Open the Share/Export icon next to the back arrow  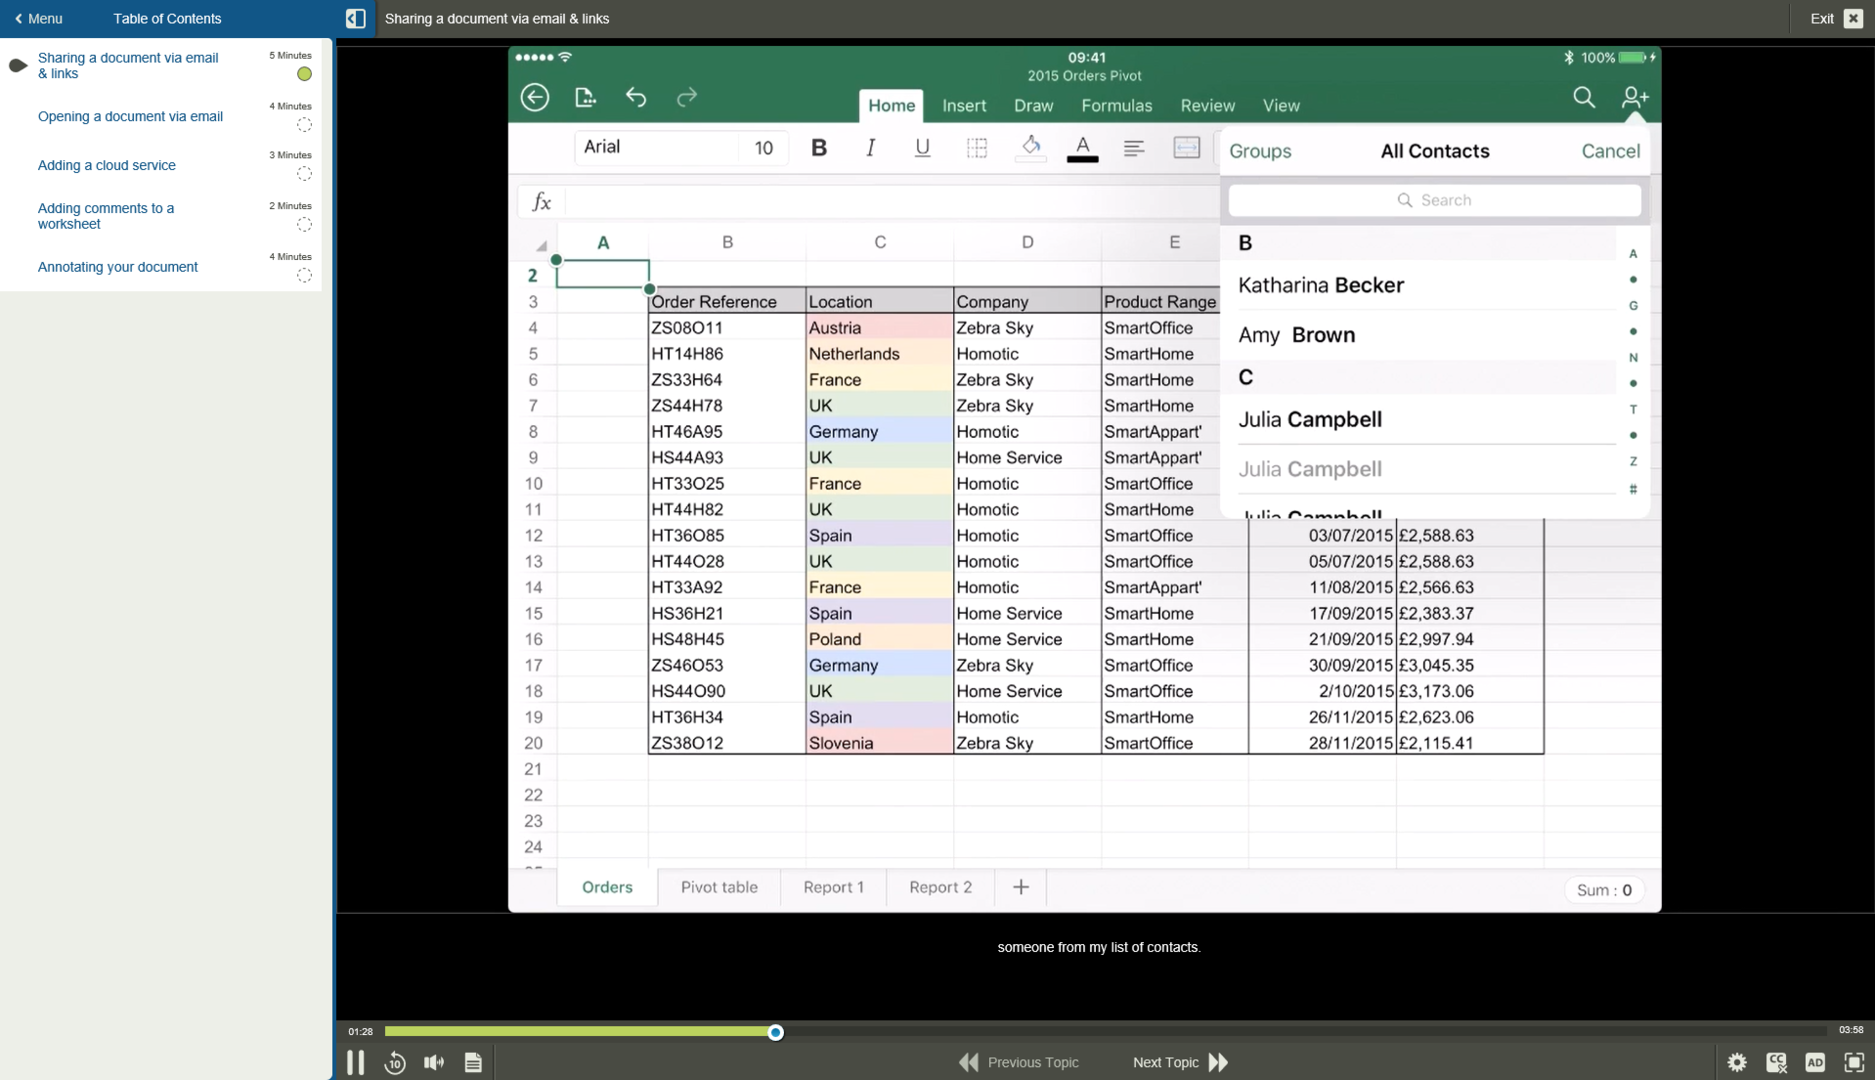(x=586, y=97)
